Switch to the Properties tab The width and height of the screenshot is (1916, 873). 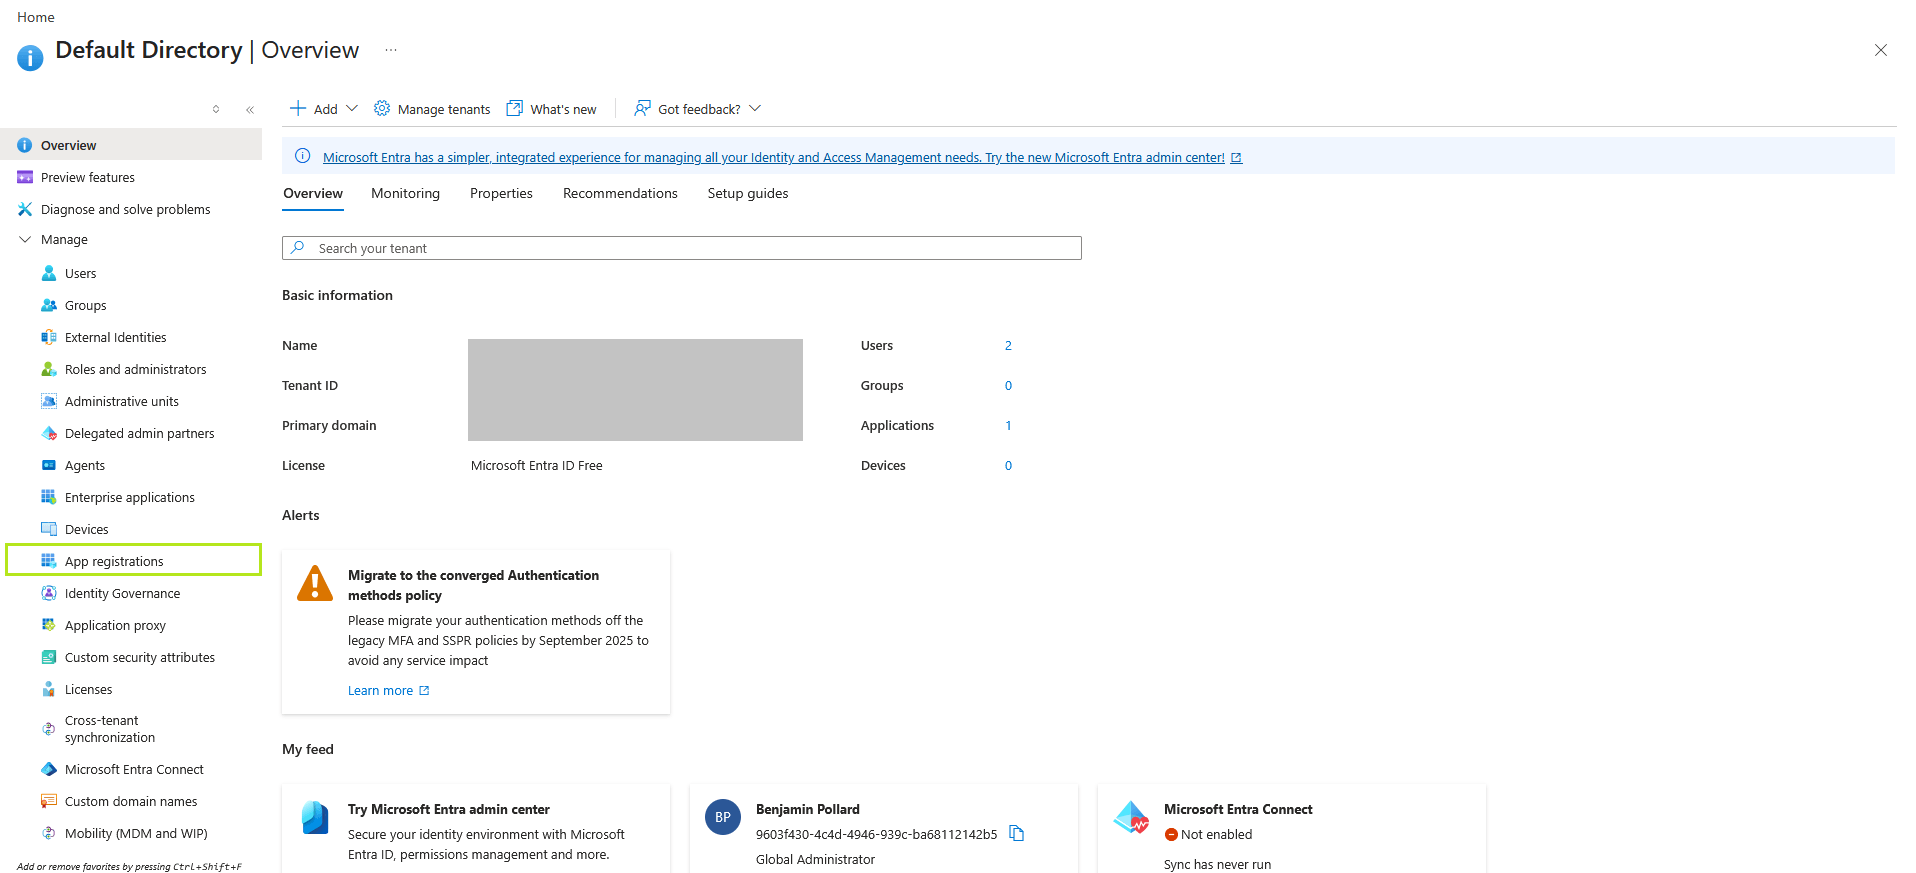(501, 193)
